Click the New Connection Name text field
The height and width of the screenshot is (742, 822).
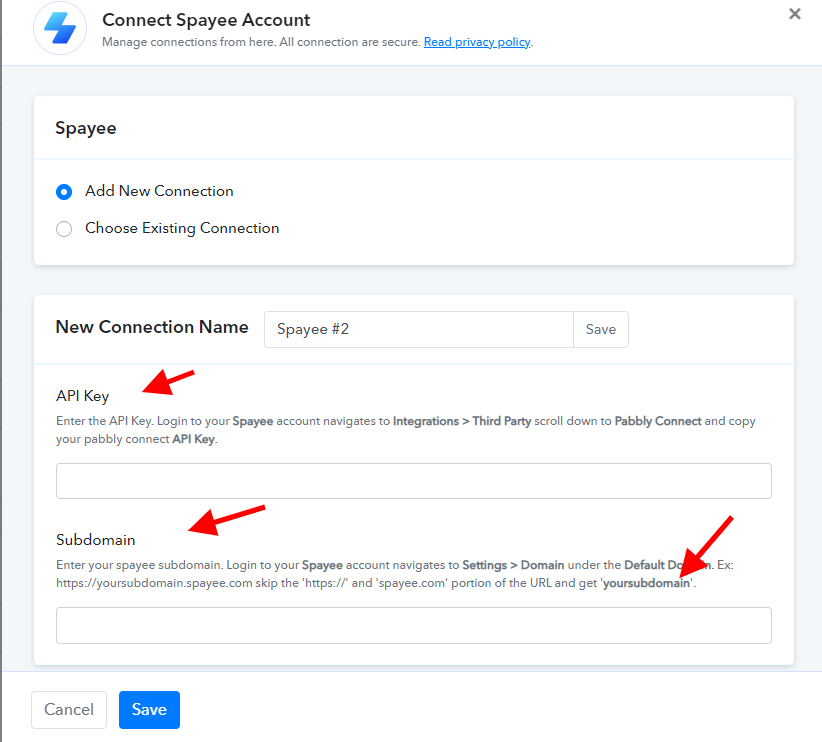(418, 329)
